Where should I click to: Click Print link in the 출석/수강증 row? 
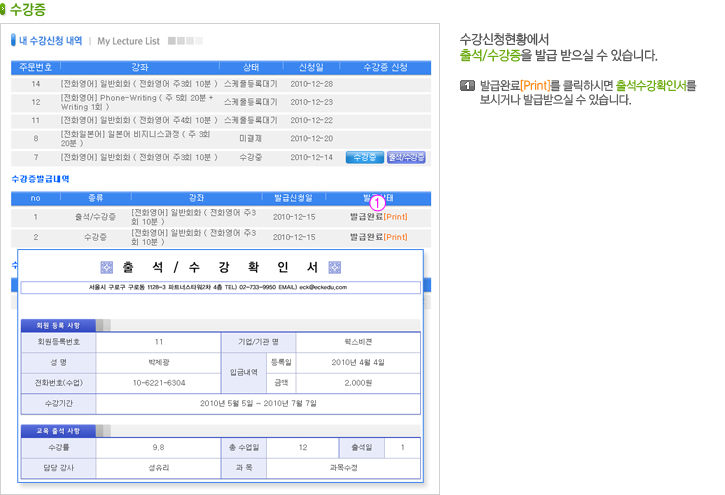point(395,216)
